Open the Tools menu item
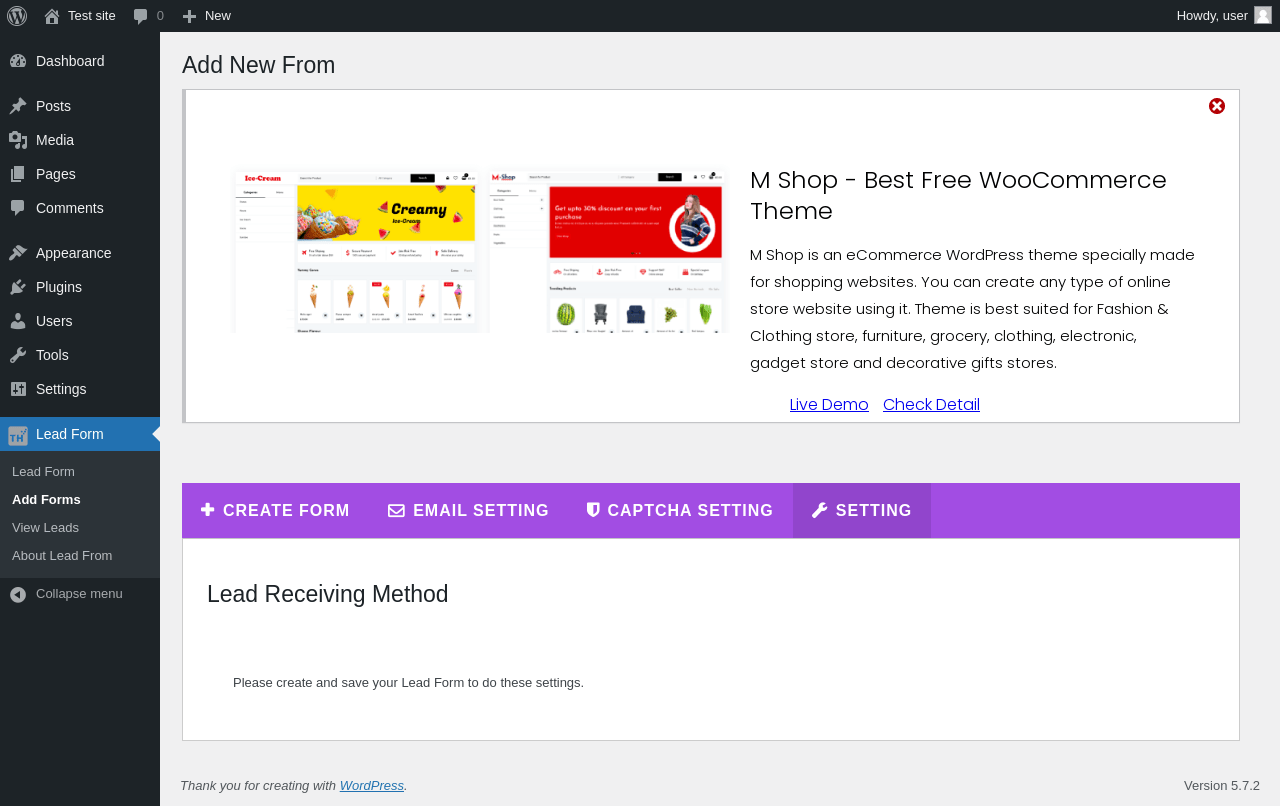This screenshot has height=806, width=1280. 80,355
